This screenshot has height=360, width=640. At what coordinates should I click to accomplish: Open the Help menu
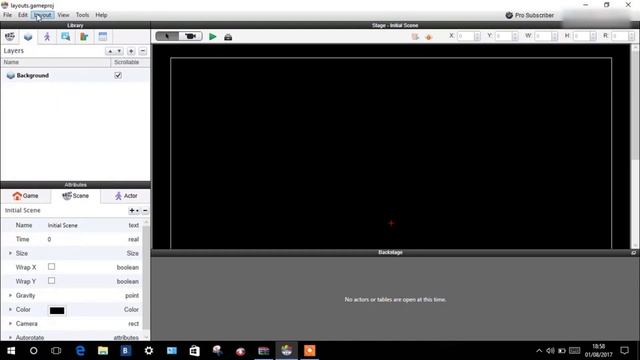pos(101,15)
